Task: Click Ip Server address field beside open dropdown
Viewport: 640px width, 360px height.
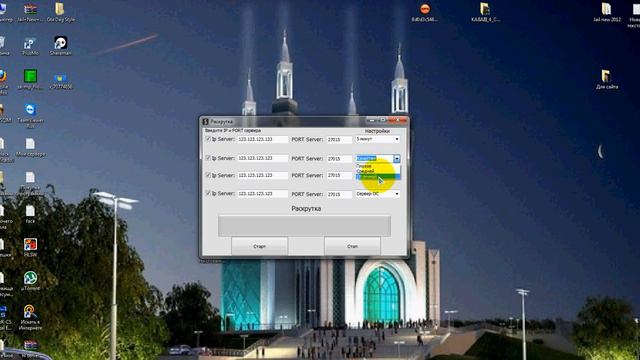Action: point(262,158)
